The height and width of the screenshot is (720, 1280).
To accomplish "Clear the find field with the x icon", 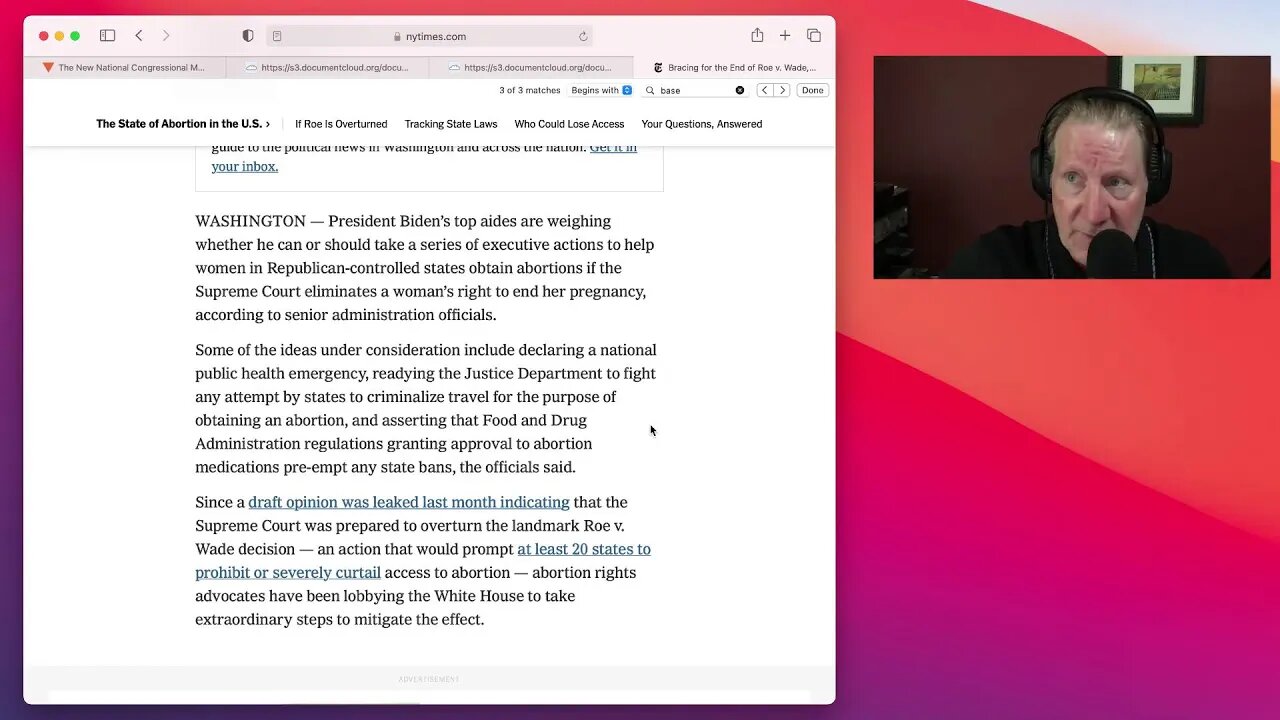I will [740, 90].
